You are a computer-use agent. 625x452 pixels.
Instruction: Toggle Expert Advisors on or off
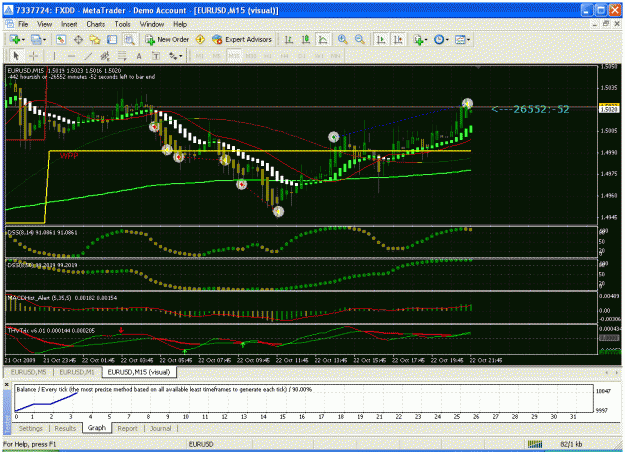tap(242, 39)
